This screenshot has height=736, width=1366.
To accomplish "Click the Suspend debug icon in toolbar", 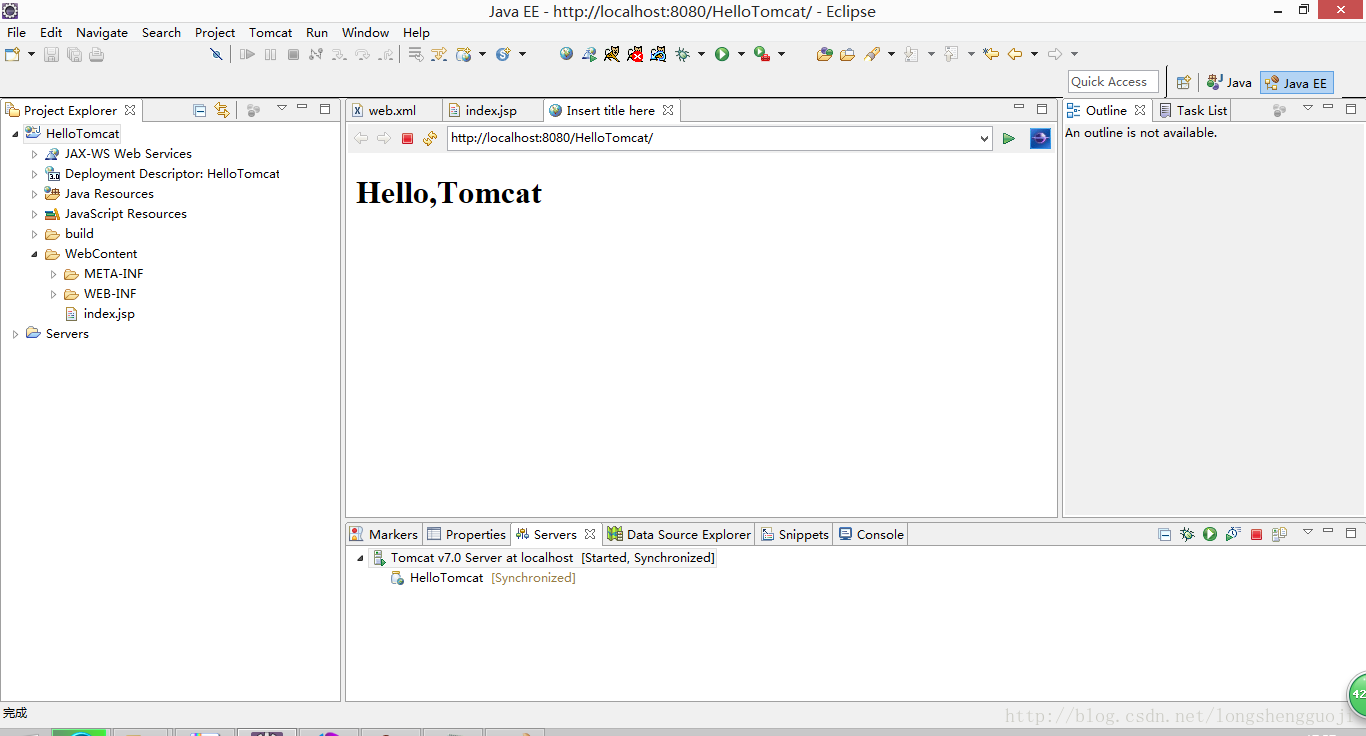I will coord(270,54).
